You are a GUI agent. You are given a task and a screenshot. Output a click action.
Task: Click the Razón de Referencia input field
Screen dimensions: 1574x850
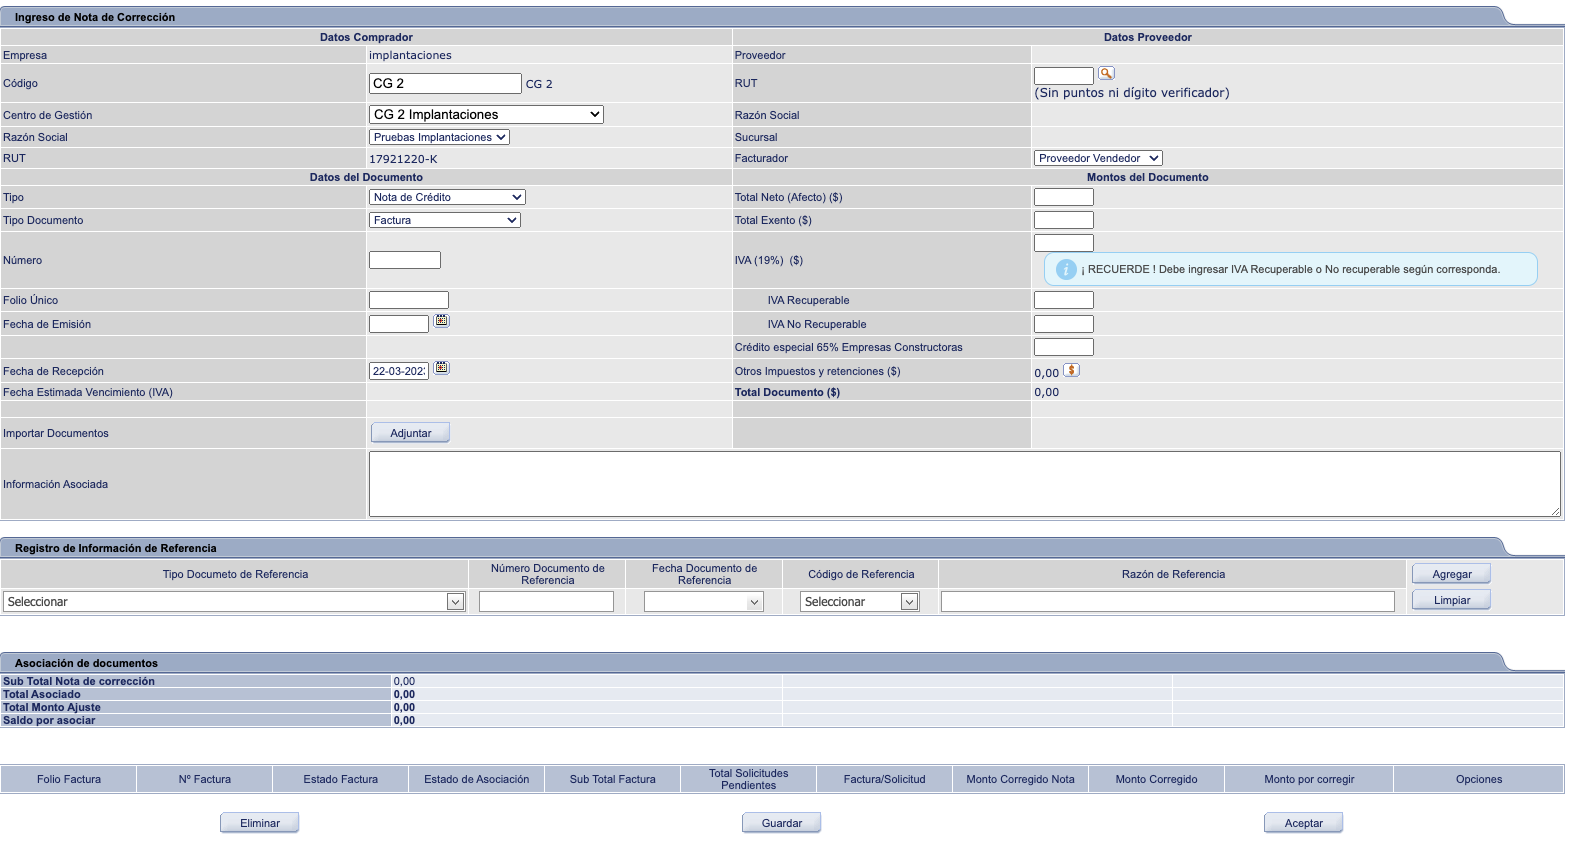point(1167,601)
